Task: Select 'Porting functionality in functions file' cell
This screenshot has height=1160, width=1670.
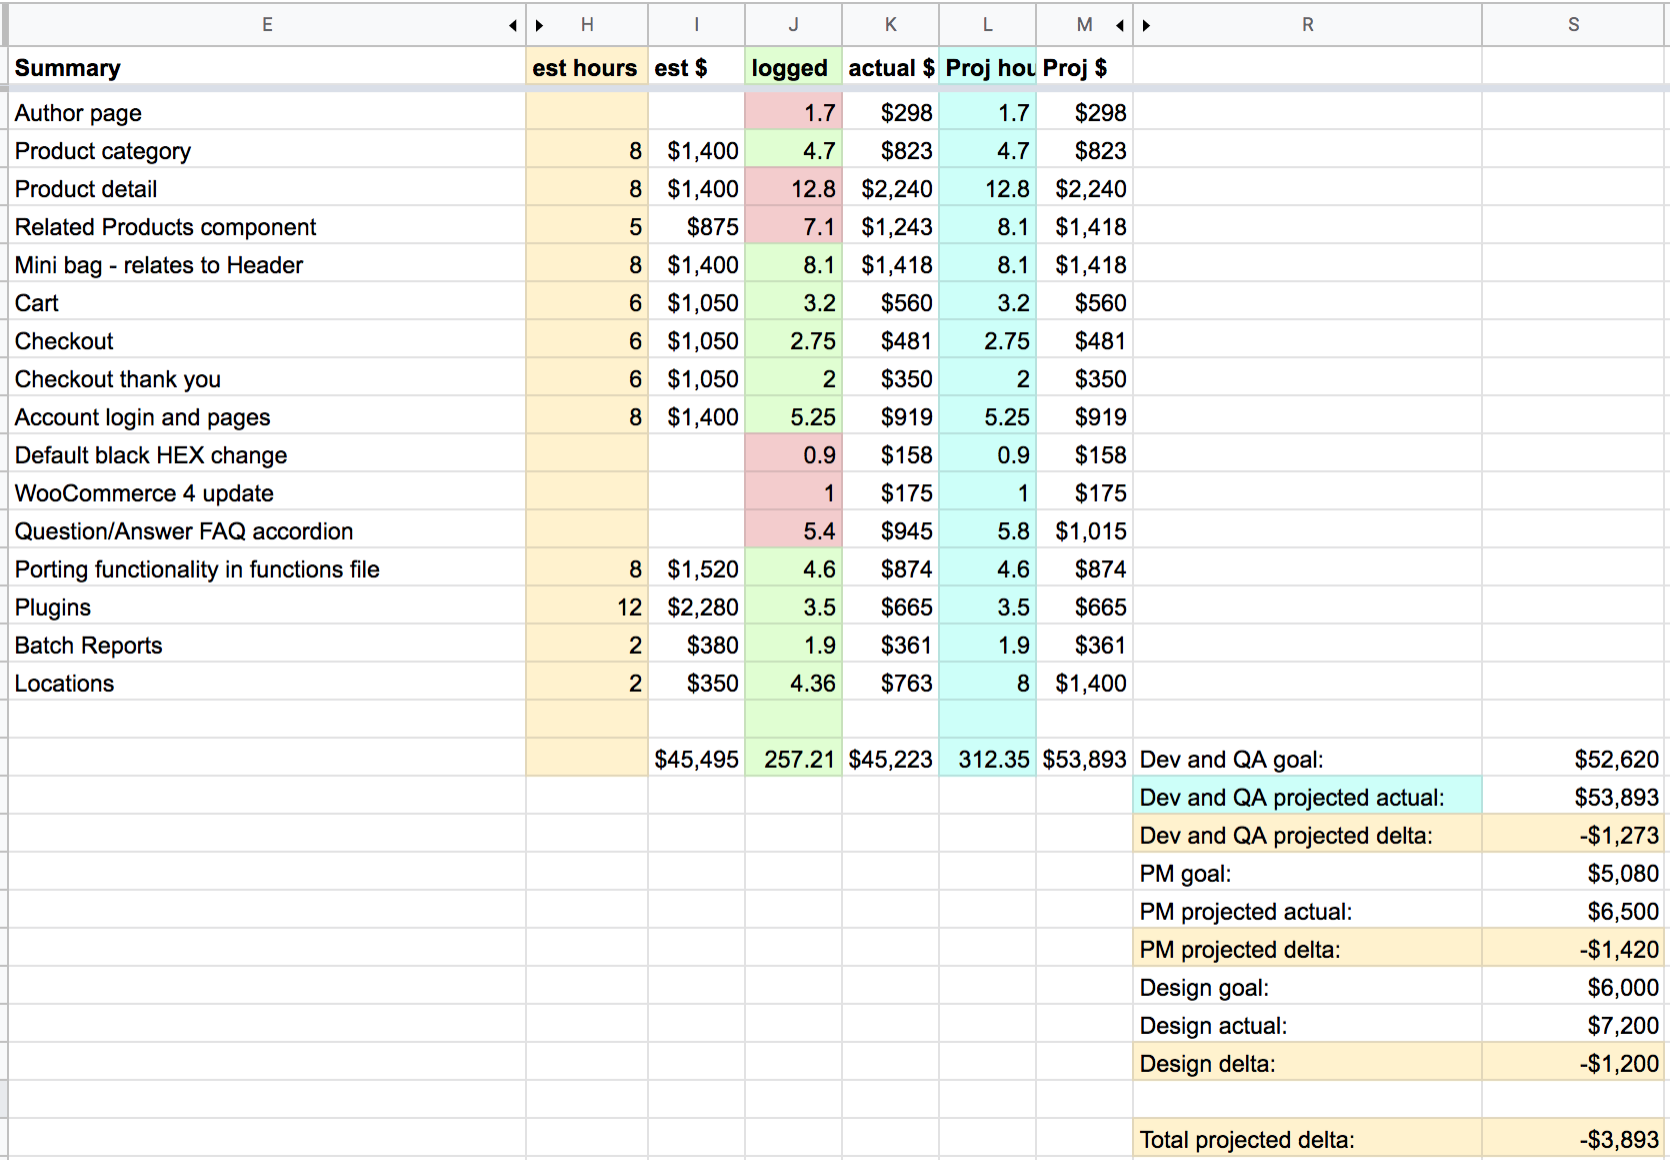Action: (267, 568)
